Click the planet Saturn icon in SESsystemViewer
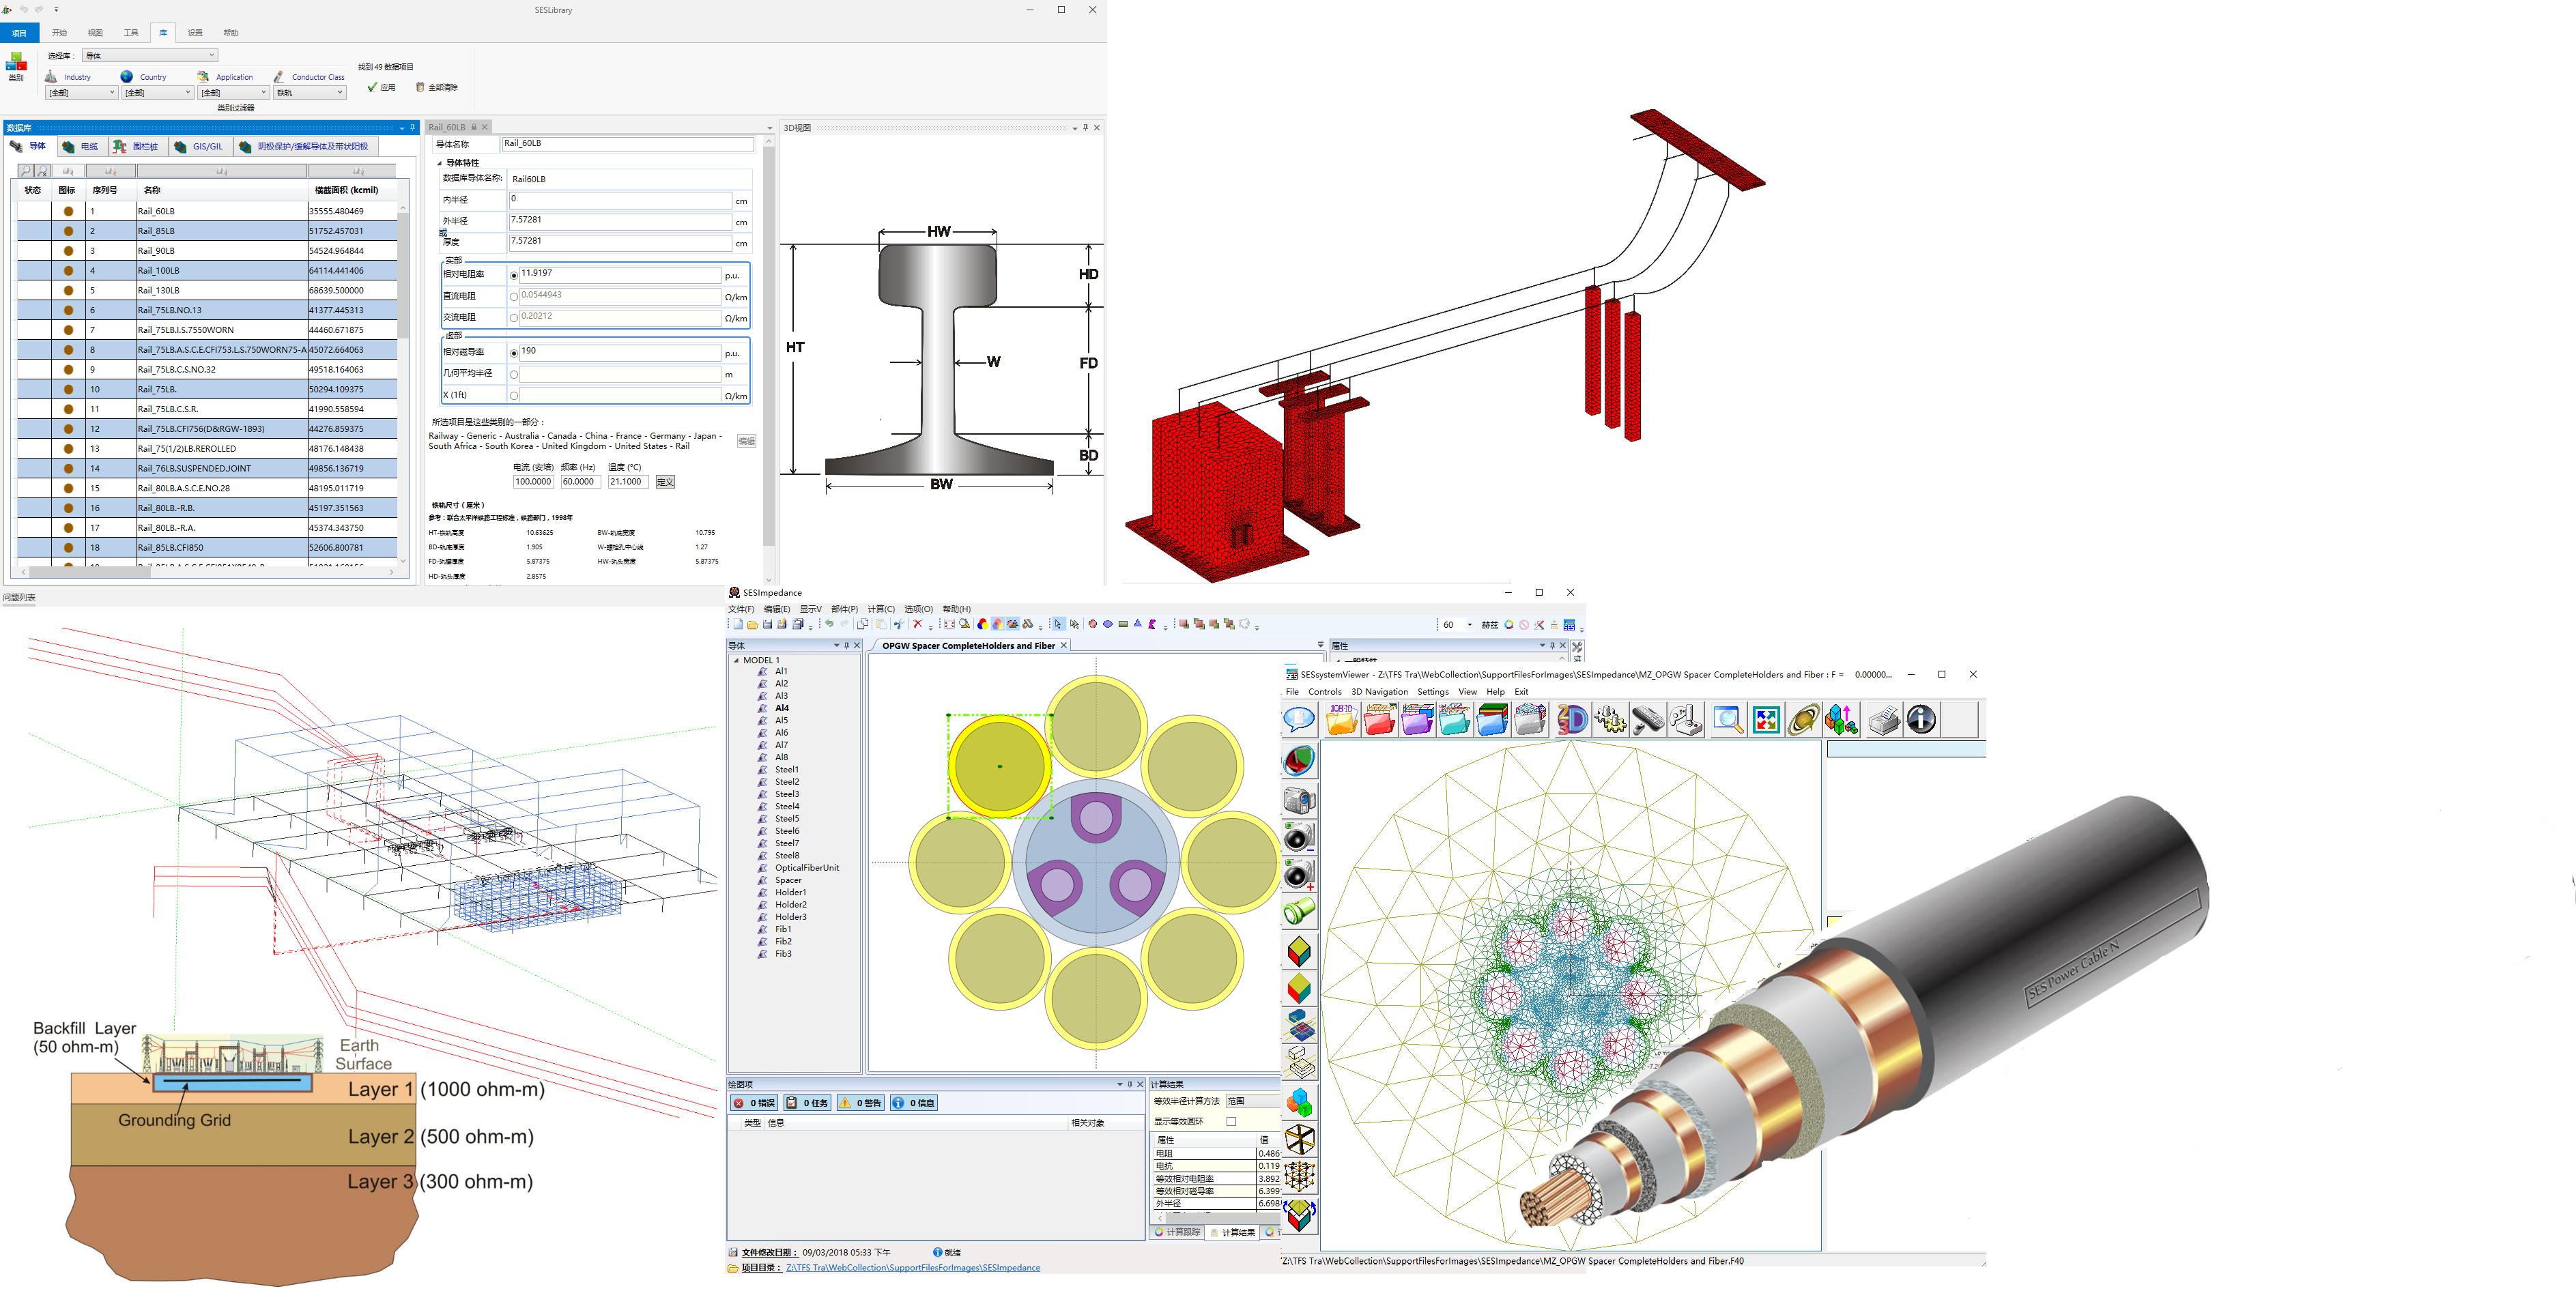This screenshot has height=1291, width=2576. click(1803, 720)
